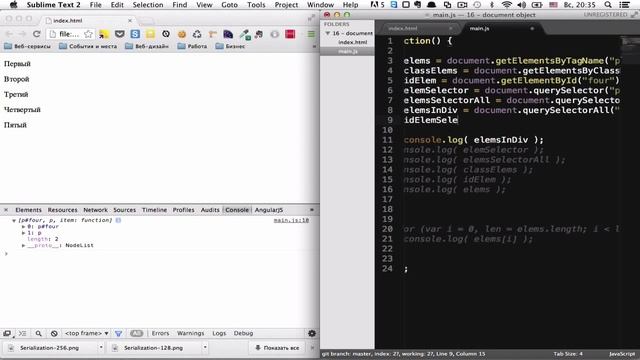Show options for Serialization-128.png download
This screenshot has height=360, width=640.
tap(205, 348)
